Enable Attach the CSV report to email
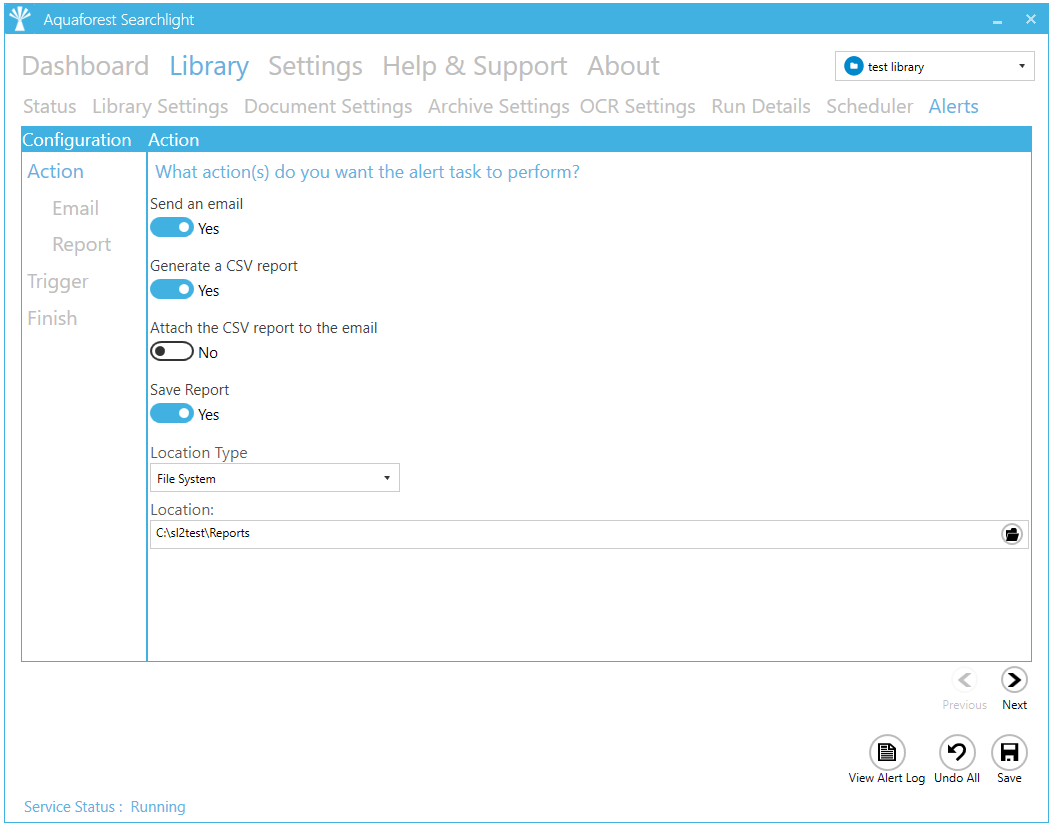 [x=172, y=352]
